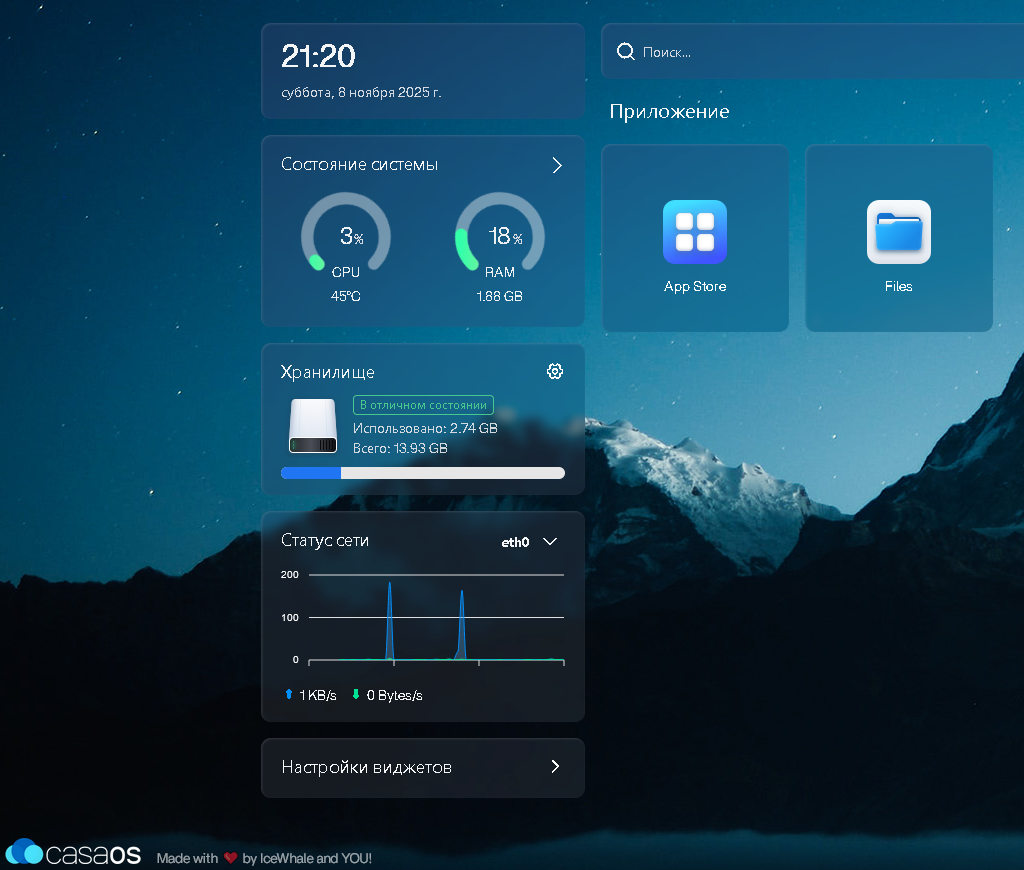Viewport: 1024px width, 870px height.
Task: Click the 'Files' label
Action: tap(899, 286)
